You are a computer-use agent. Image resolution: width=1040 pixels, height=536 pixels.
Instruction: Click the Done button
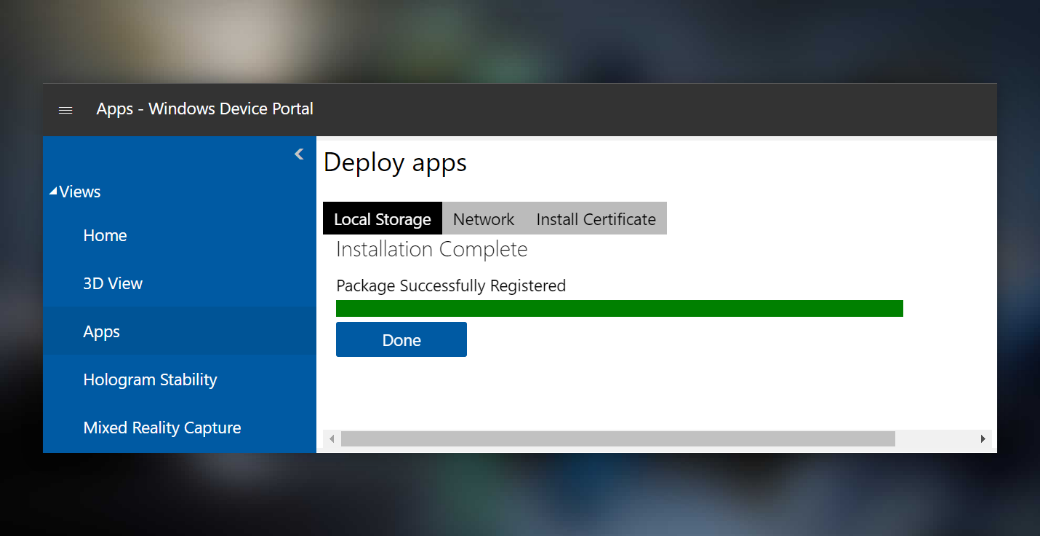point(401,340)
